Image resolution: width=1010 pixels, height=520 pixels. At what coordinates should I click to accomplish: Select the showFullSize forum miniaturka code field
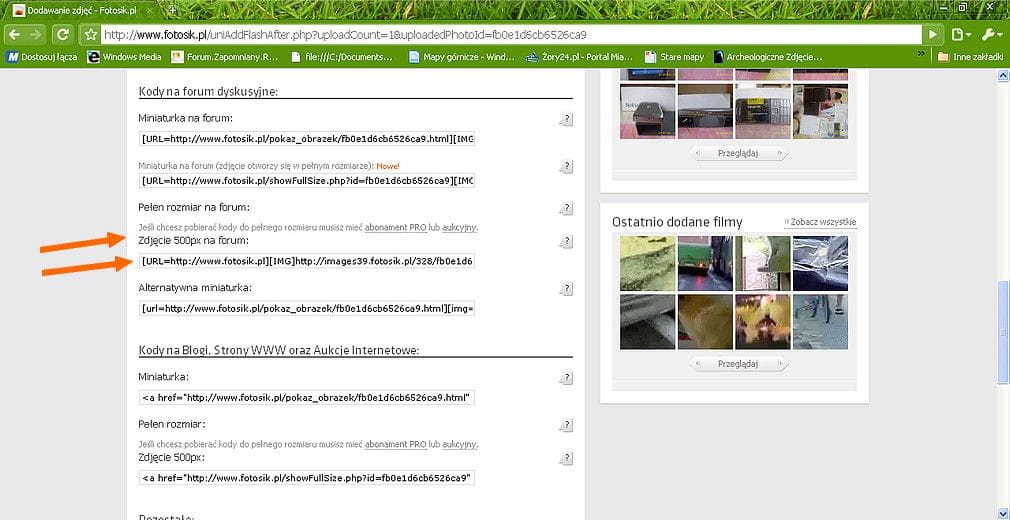tap(307, 180)
